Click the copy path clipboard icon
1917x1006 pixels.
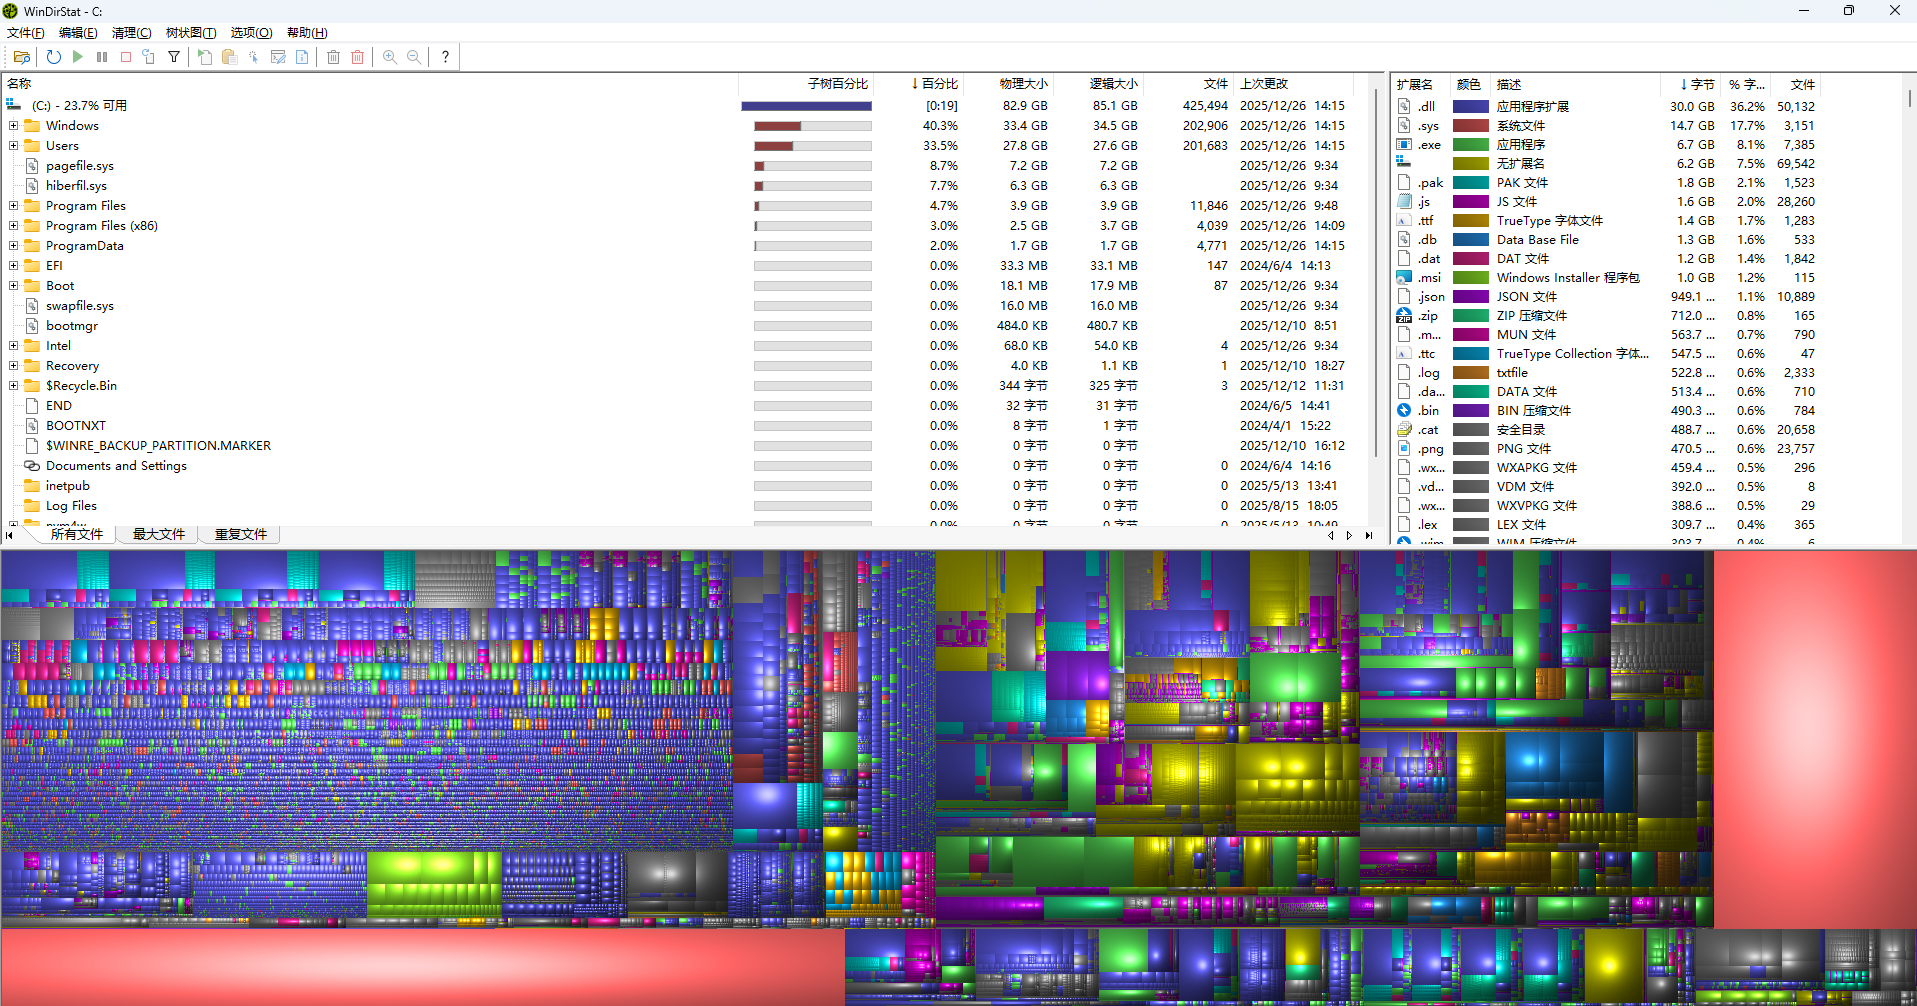click(229, 57)
